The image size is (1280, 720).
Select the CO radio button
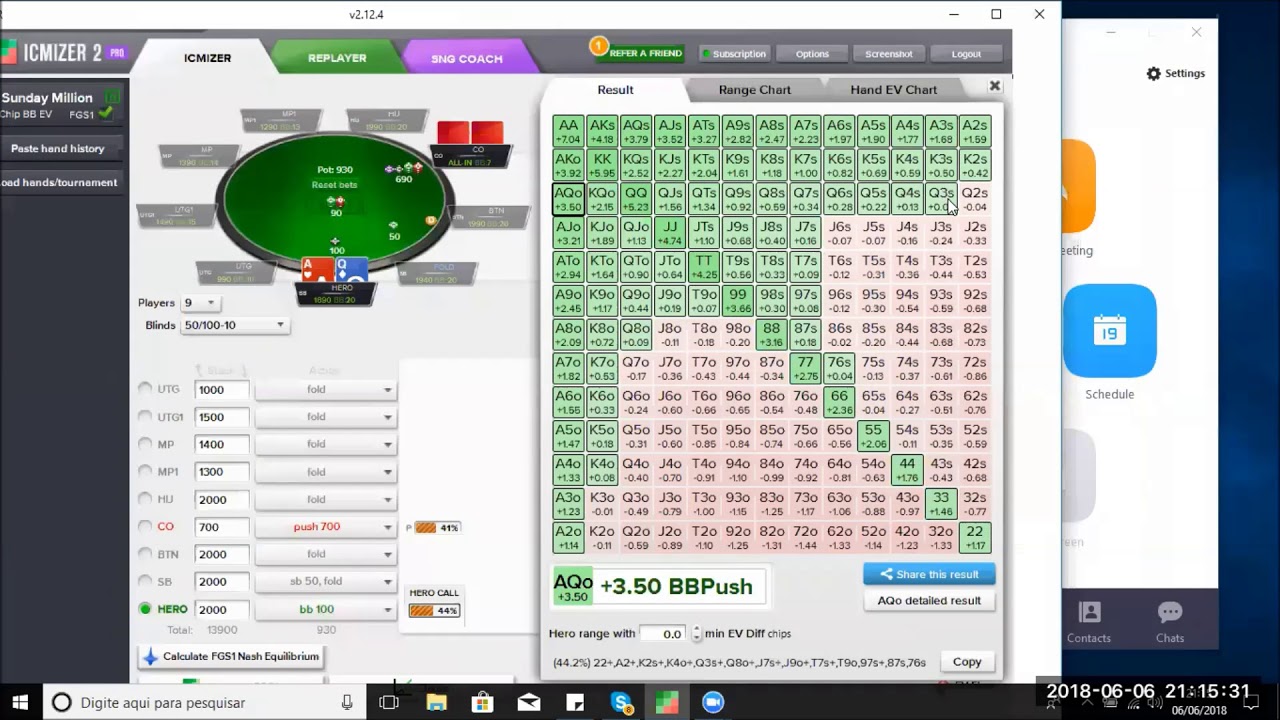146,526
